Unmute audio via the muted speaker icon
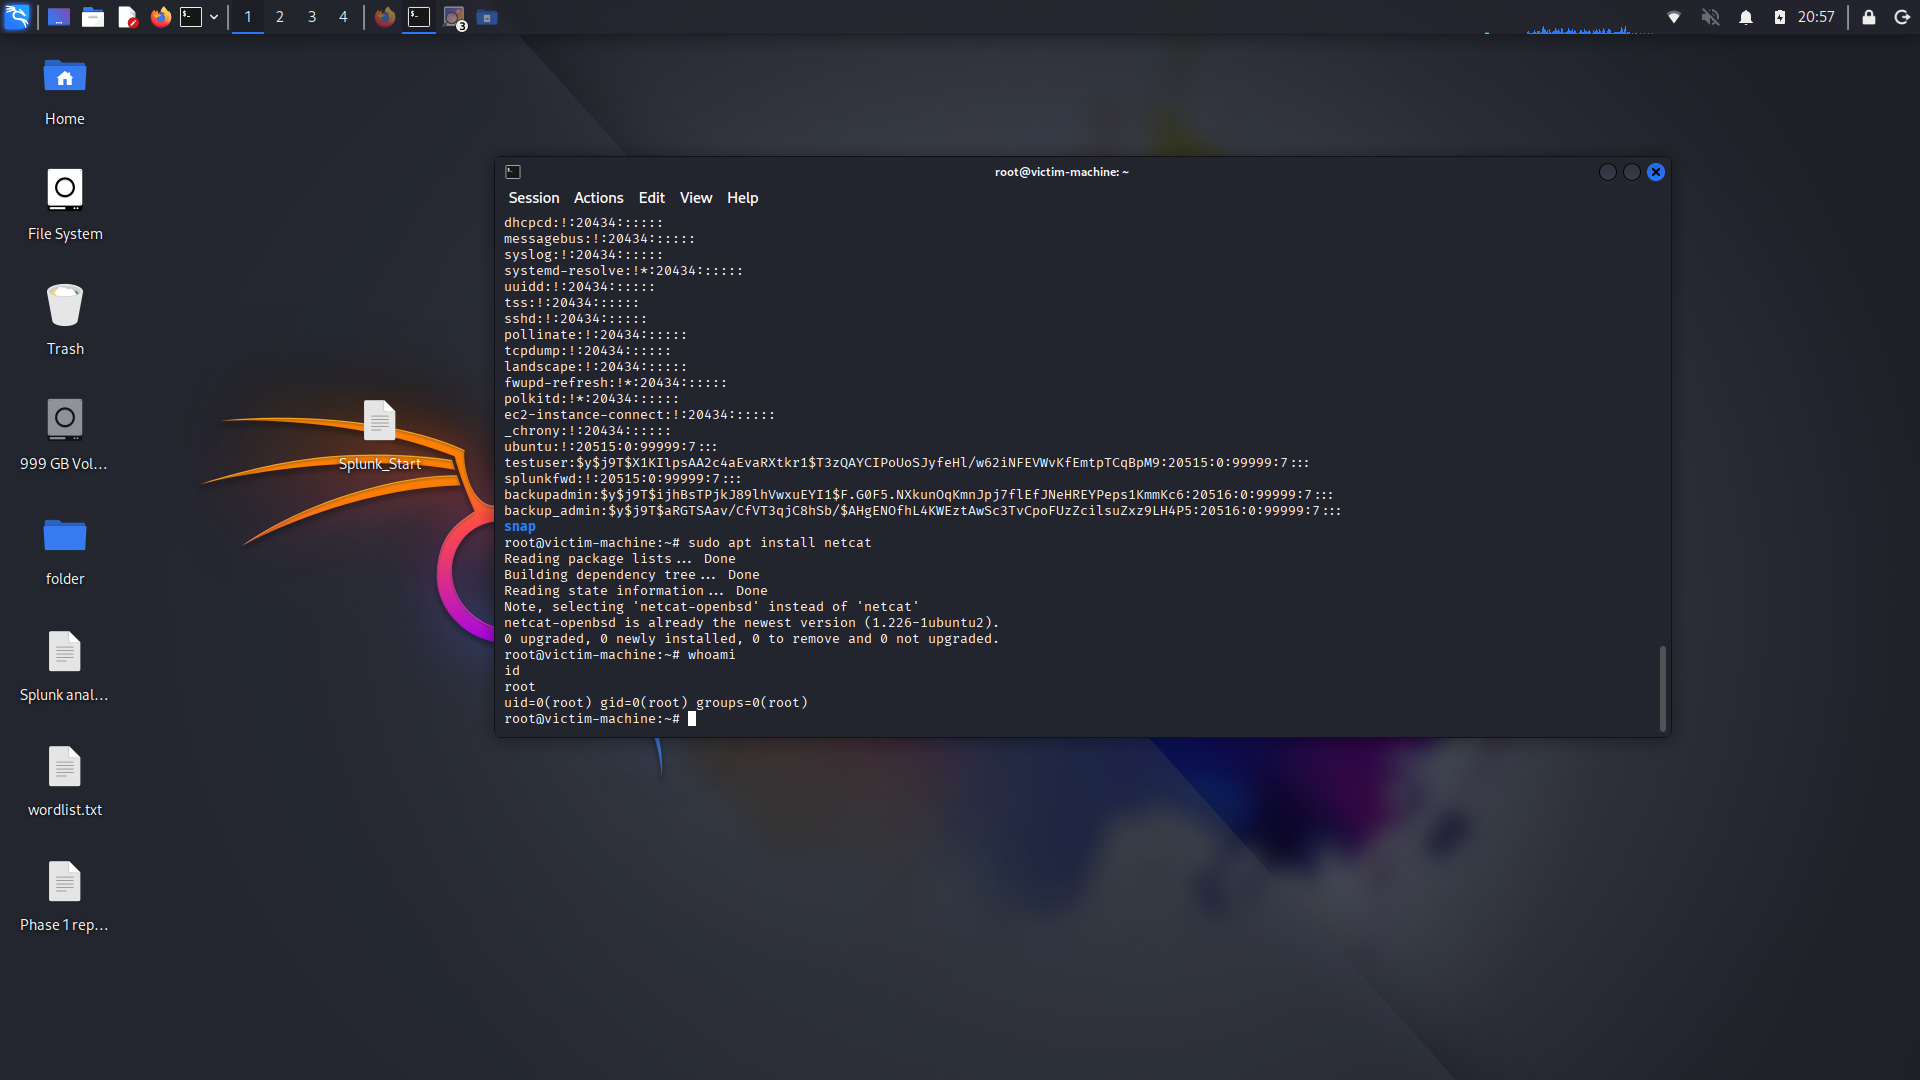 pyautogui.click(x=1711, y=17)
